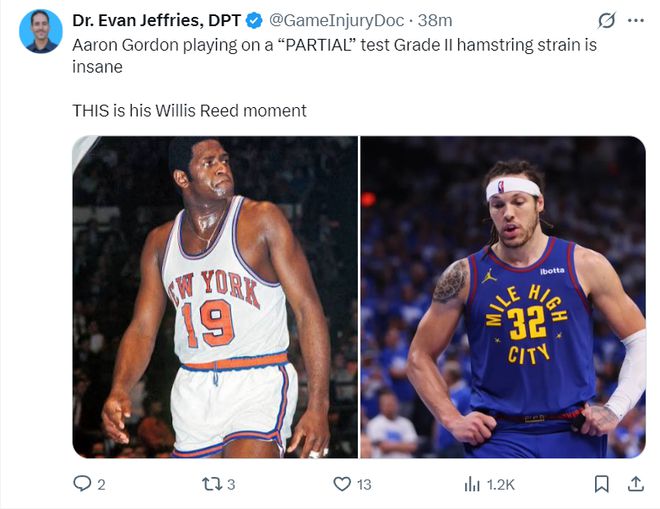Image resolution: width=660 pixels, height=509 pixels.
Task: Open the share post icon
Action: pos(635,484)
